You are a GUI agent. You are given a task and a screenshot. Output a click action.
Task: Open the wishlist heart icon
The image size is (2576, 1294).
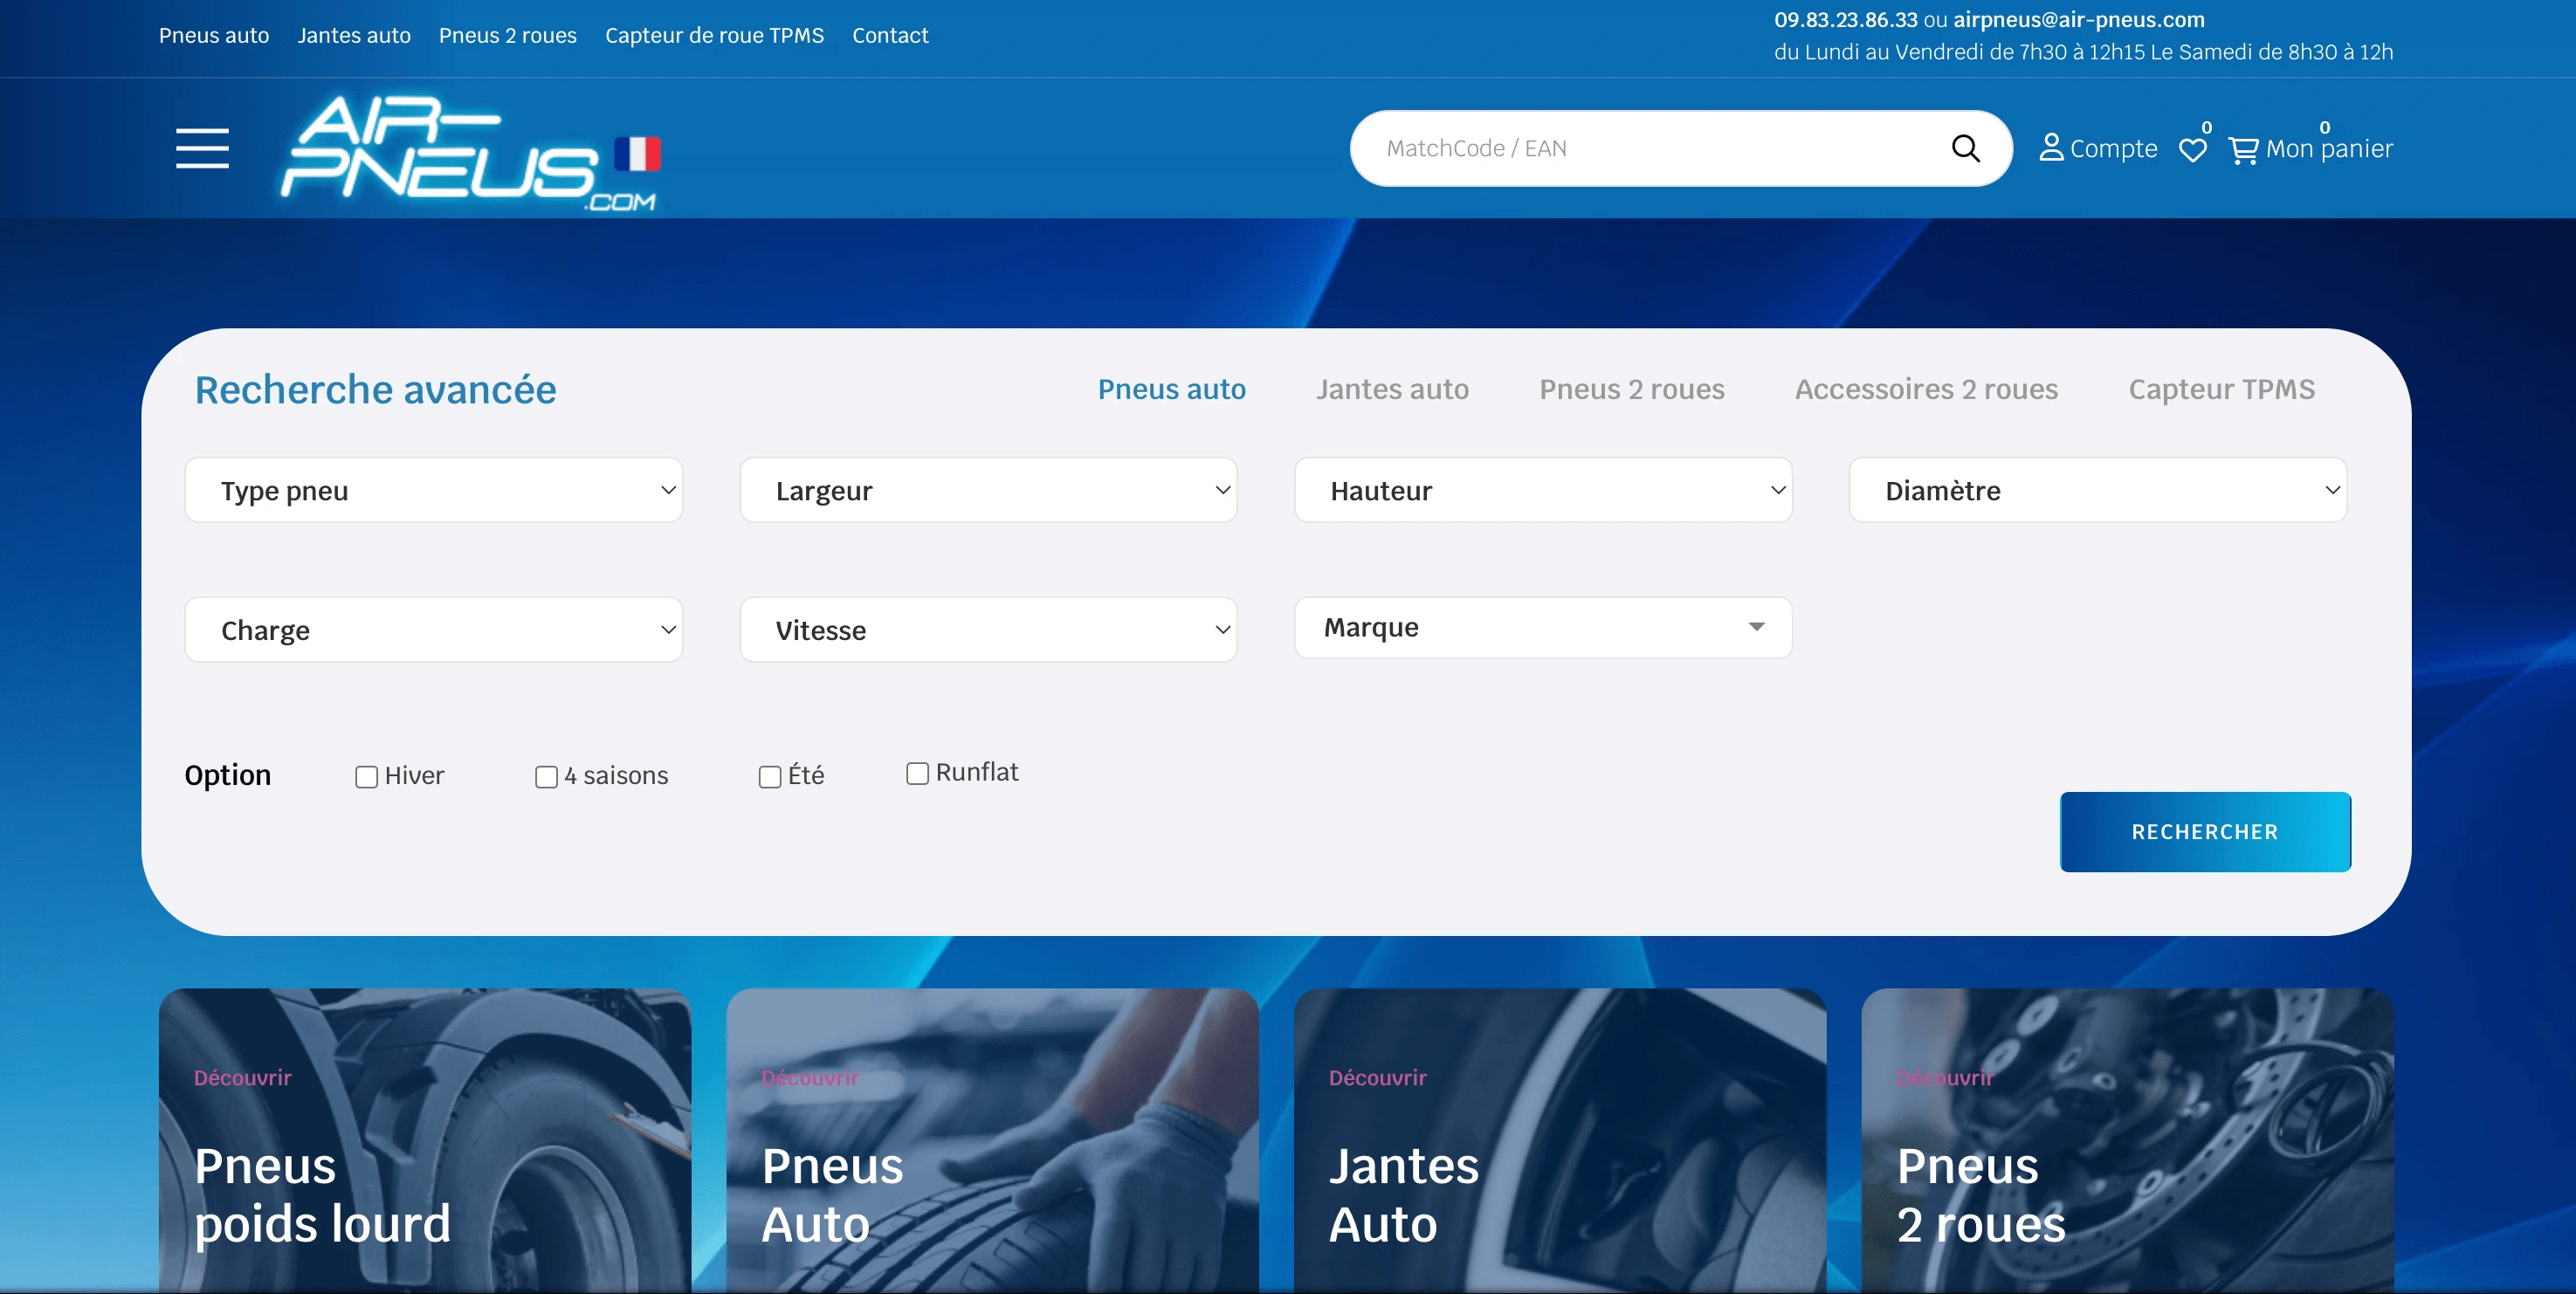(2192, 150)
